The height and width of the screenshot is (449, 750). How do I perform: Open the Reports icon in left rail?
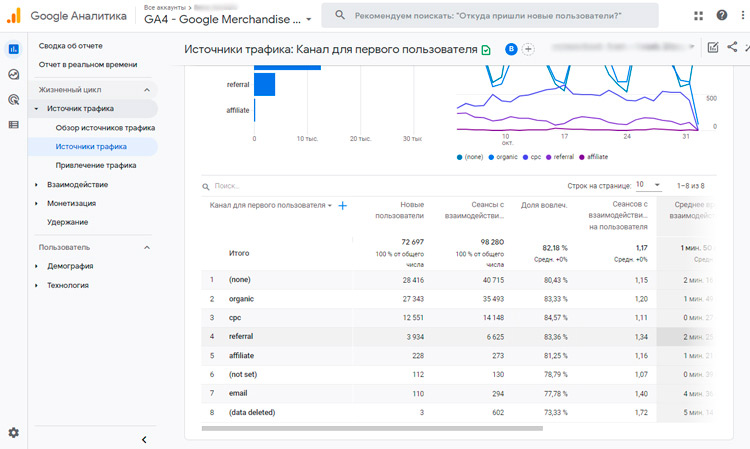coord(14,48)
